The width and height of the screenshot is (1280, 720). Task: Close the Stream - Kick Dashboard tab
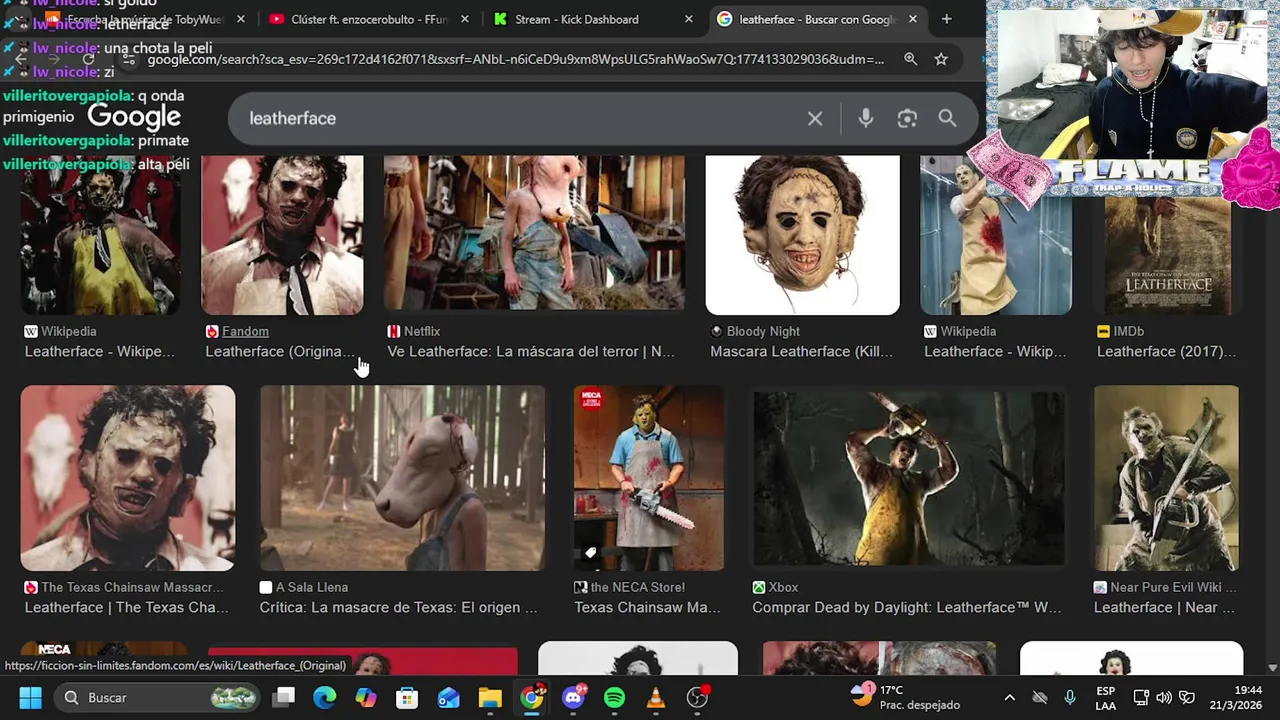[x=688, y=19]
